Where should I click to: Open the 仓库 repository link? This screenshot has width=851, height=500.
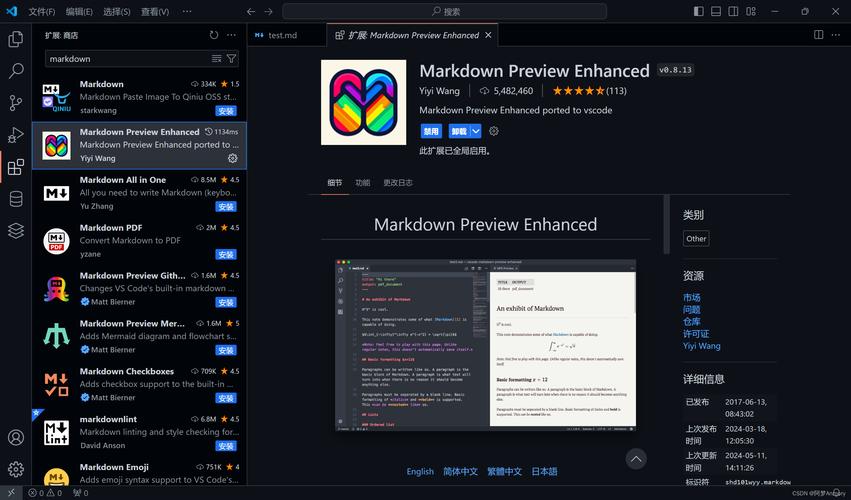(x=691, y=321)
